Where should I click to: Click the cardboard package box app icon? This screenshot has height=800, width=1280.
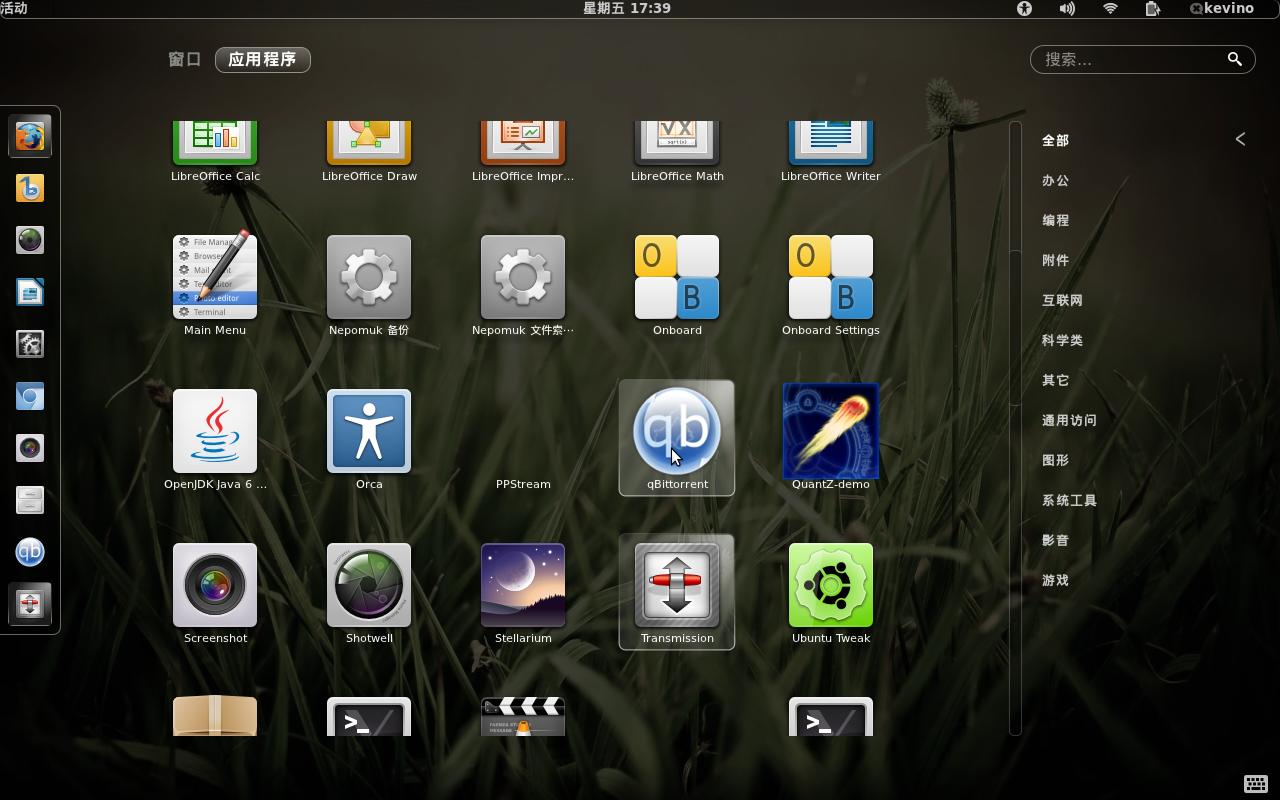[x=215, y=716]
